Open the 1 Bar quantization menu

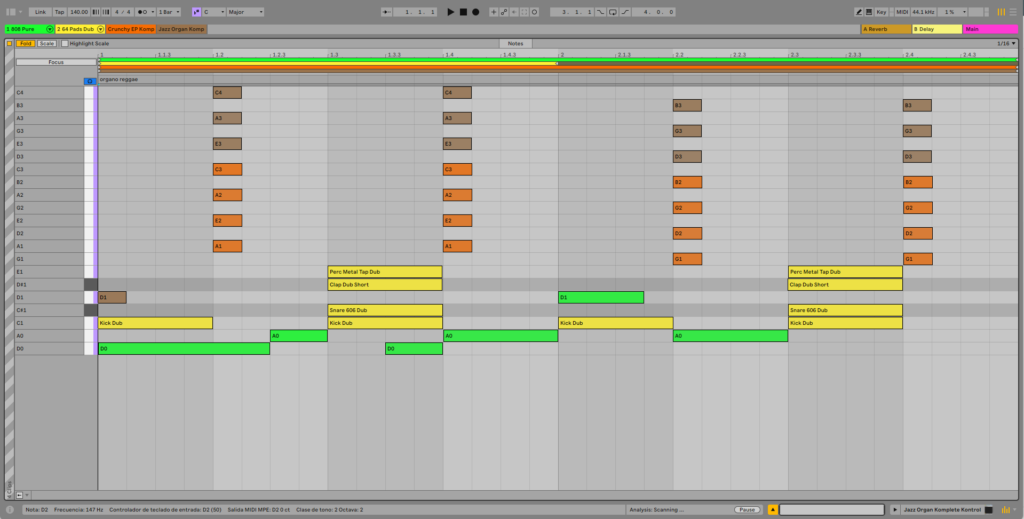(x=169, y=12)
